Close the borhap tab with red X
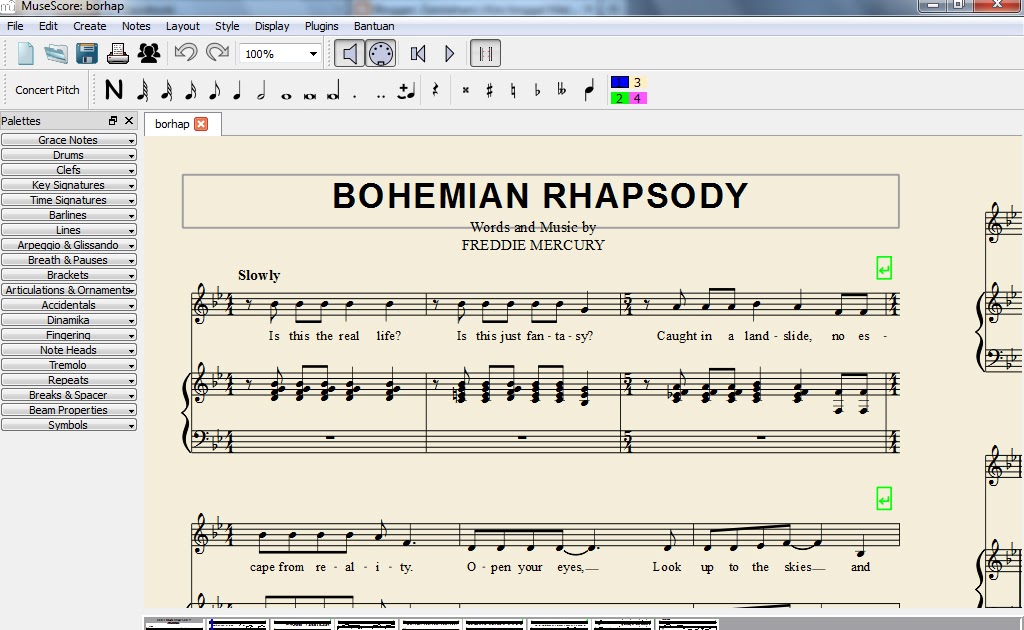Screen dimensions: 1024x630 tap(201, 124)
